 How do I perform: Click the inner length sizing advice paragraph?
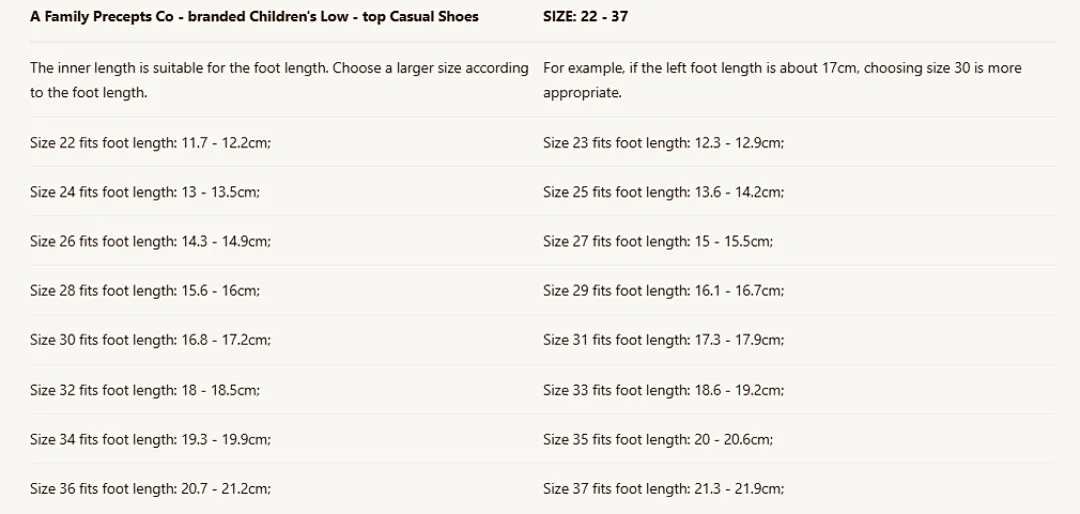point(279,80)
